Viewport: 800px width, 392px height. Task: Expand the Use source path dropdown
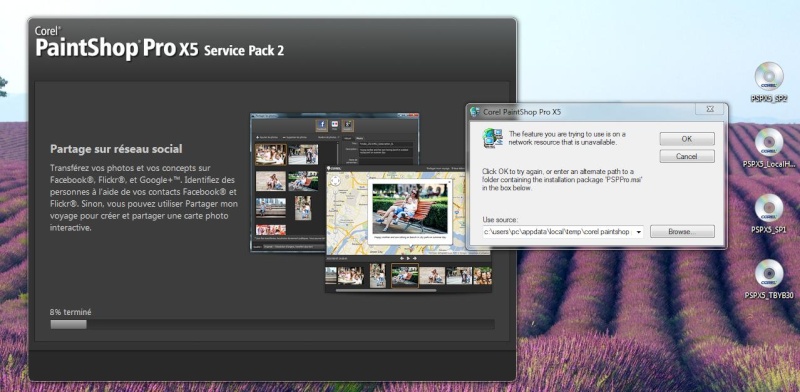coord(638,232)
